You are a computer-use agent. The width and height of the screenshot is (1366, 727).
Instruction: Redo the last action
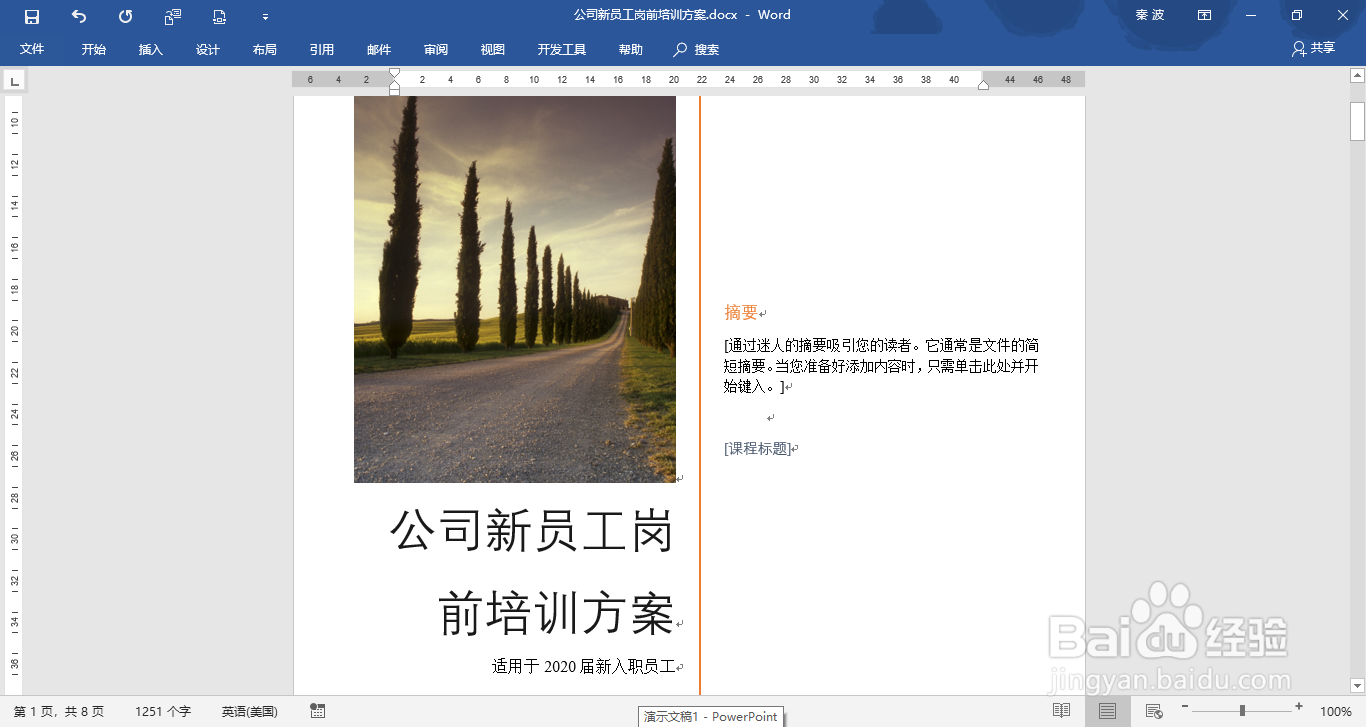click(x=125, y=16)
